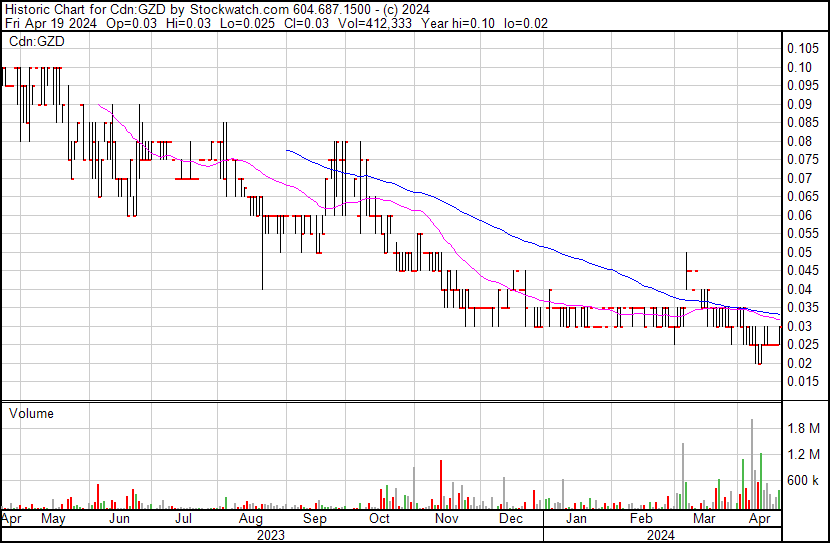Viewport: 830px width, 543px height.
Task: Click the 'Op=0.03' value in header
Action: (x=132, y=23)
